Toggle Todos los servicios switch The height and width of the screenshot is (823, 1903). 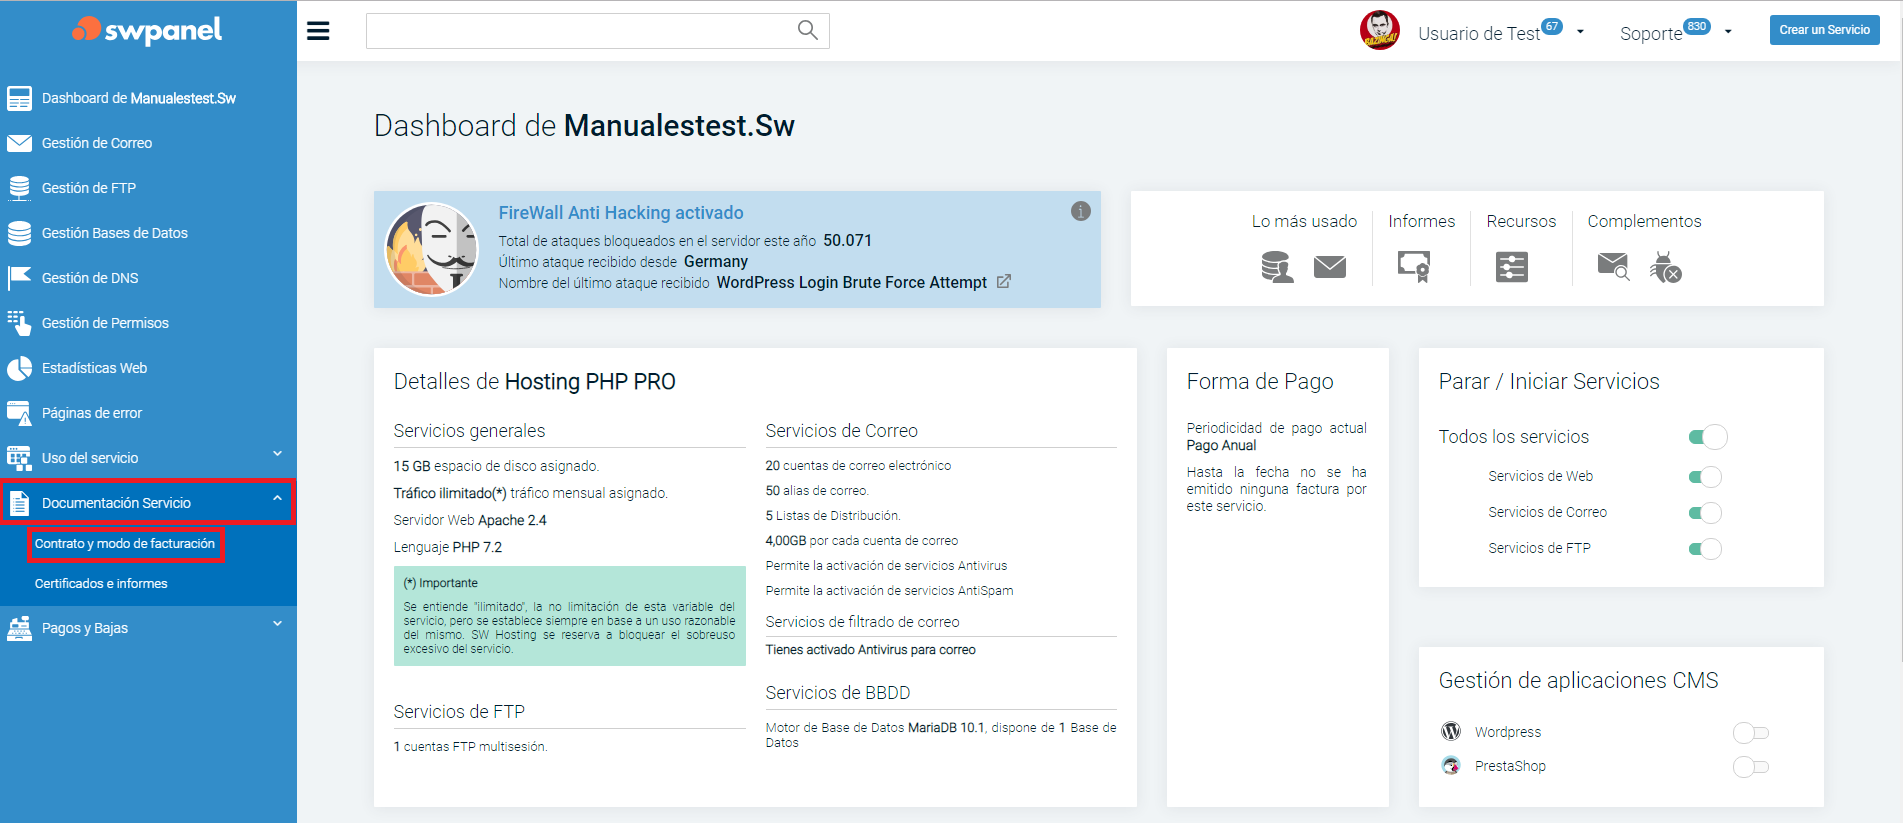(1708, 437)
